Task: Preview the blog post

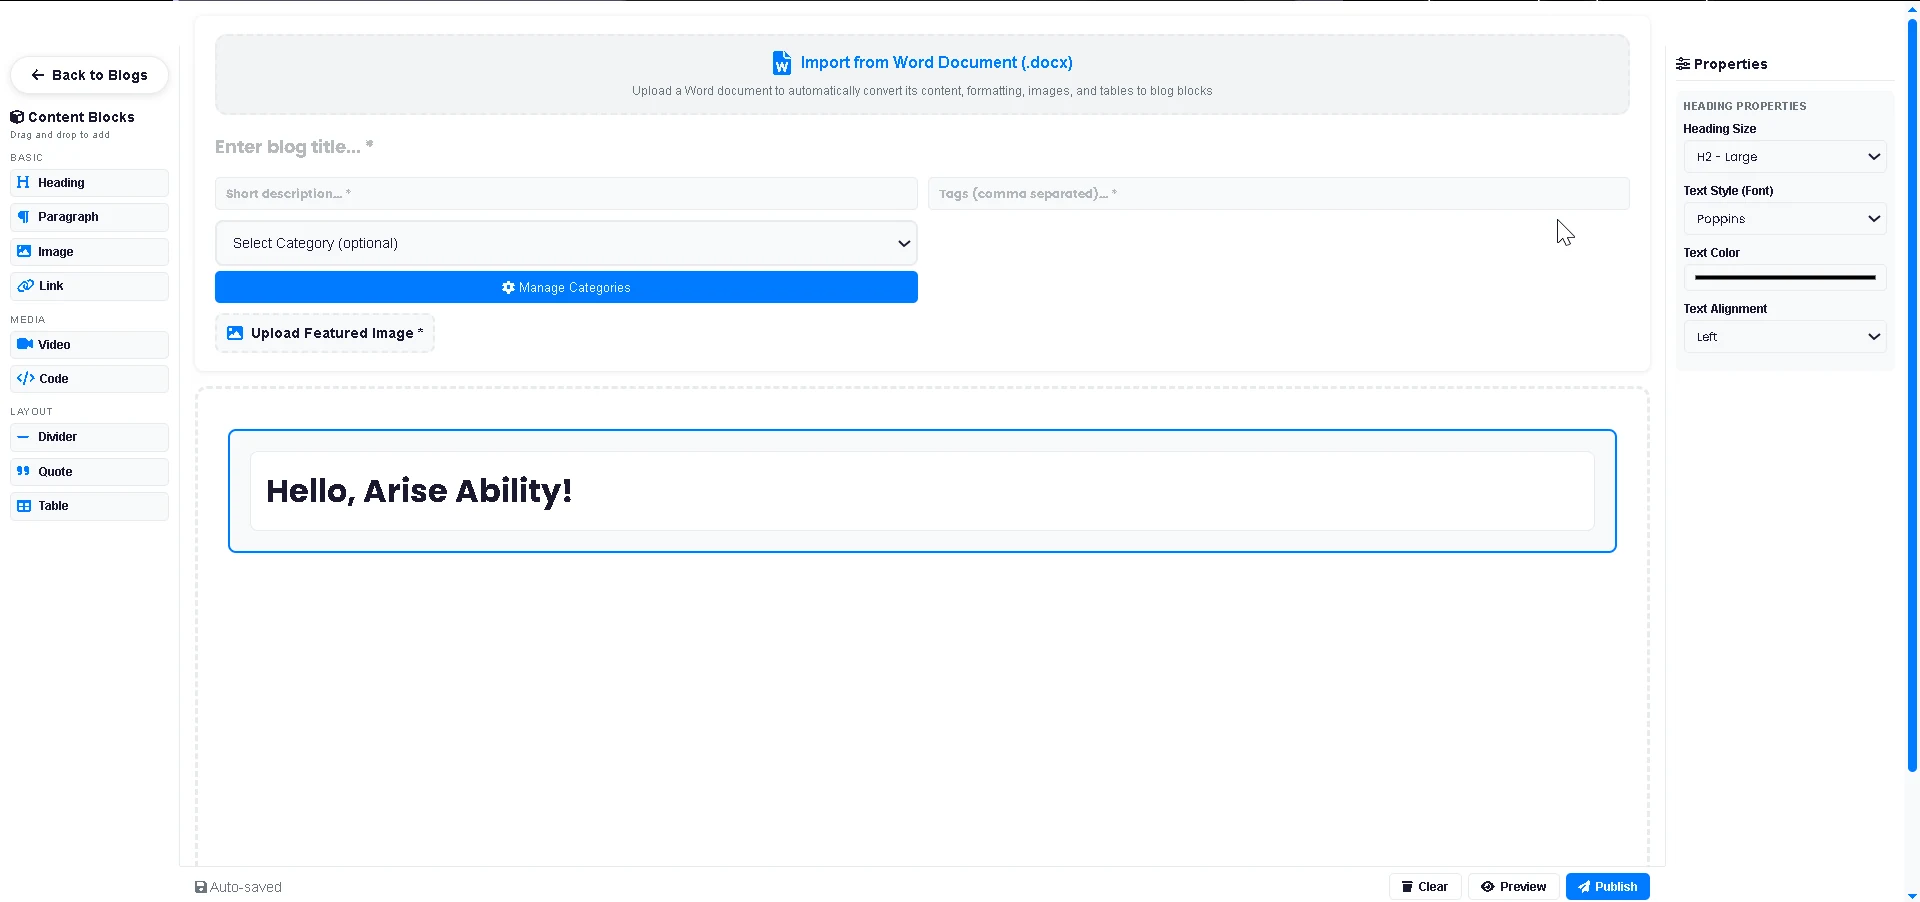Action: [1514, 887]
